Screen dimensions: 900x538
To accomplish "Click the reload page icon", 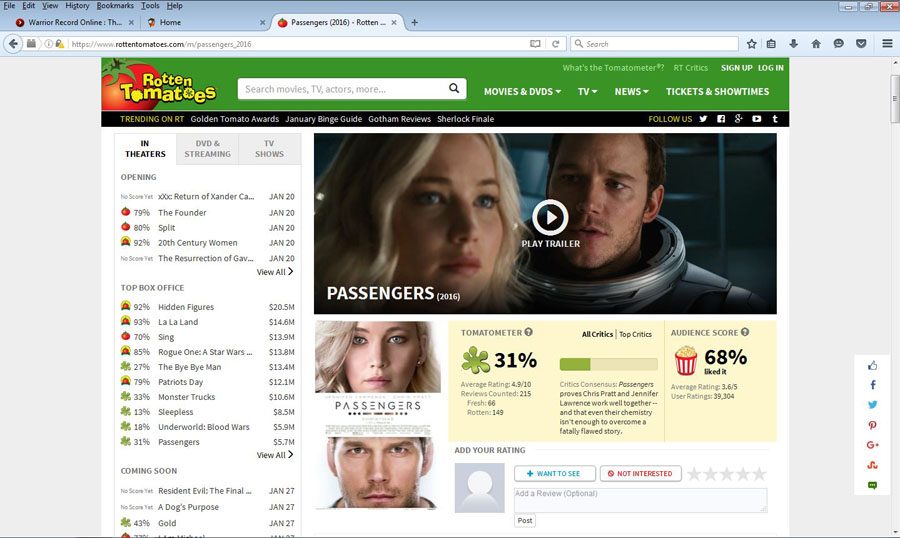I will pos(555,44).
